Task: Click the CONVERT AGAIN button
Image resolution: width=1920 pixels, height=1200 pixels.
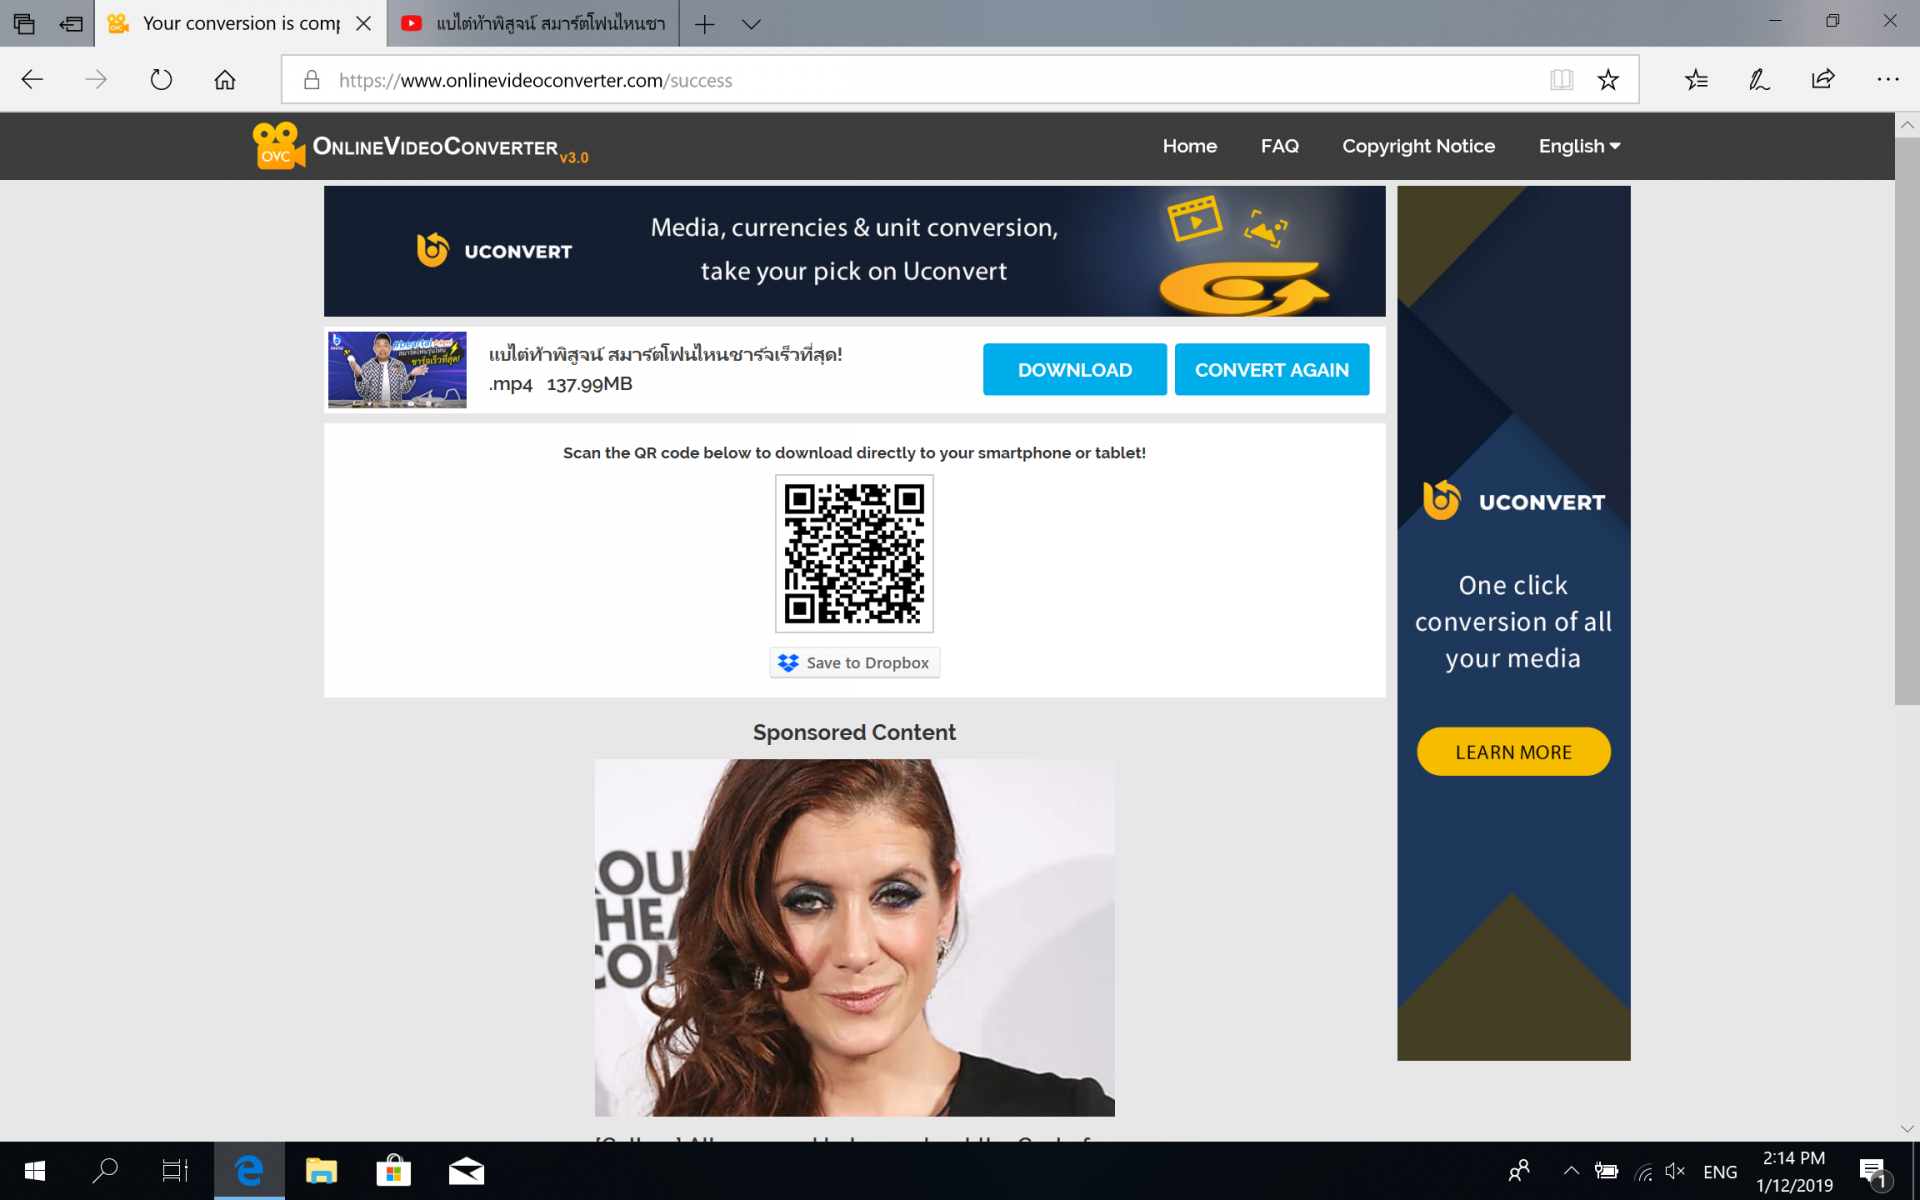Action: [1271, 369]
